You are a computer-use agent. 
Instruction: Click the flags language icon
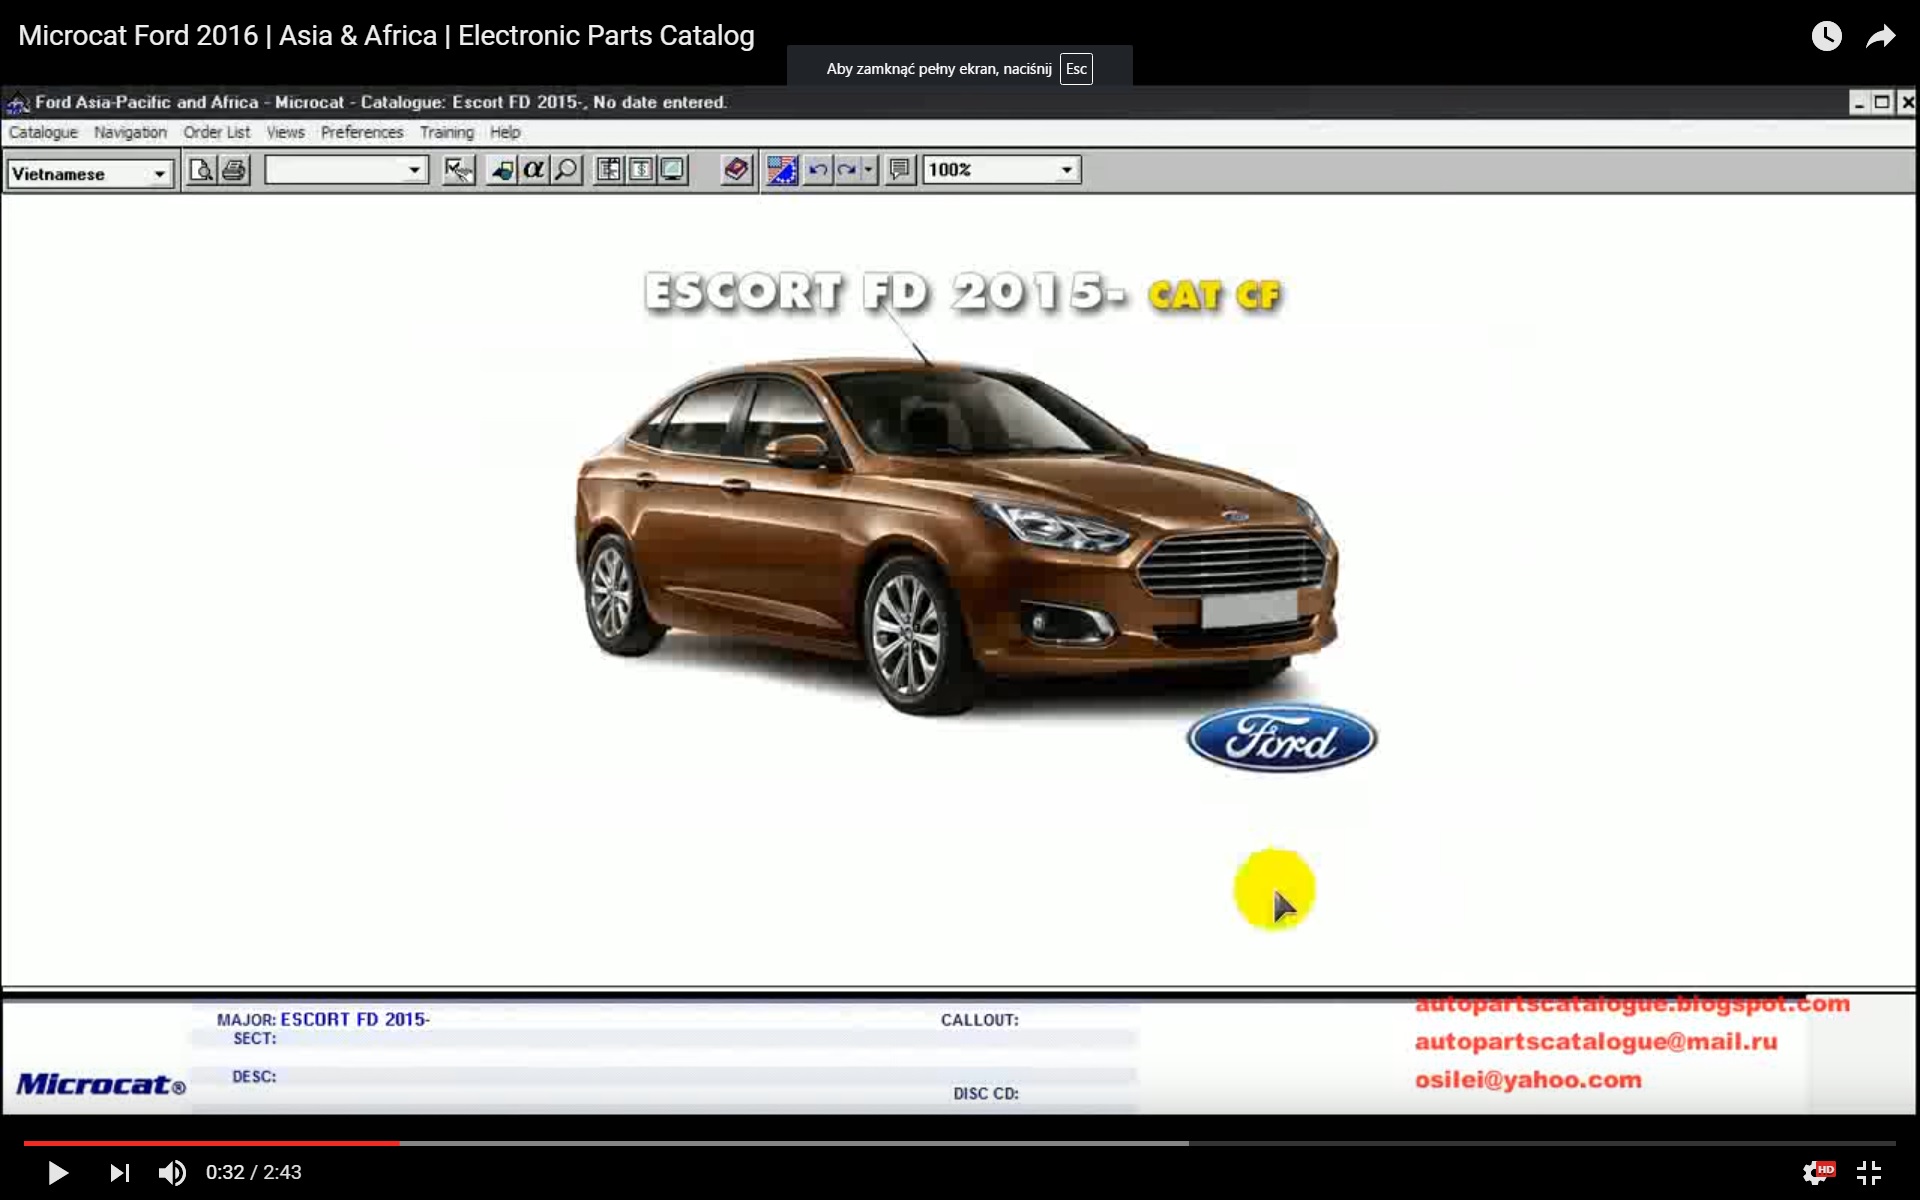coord(781,170)
